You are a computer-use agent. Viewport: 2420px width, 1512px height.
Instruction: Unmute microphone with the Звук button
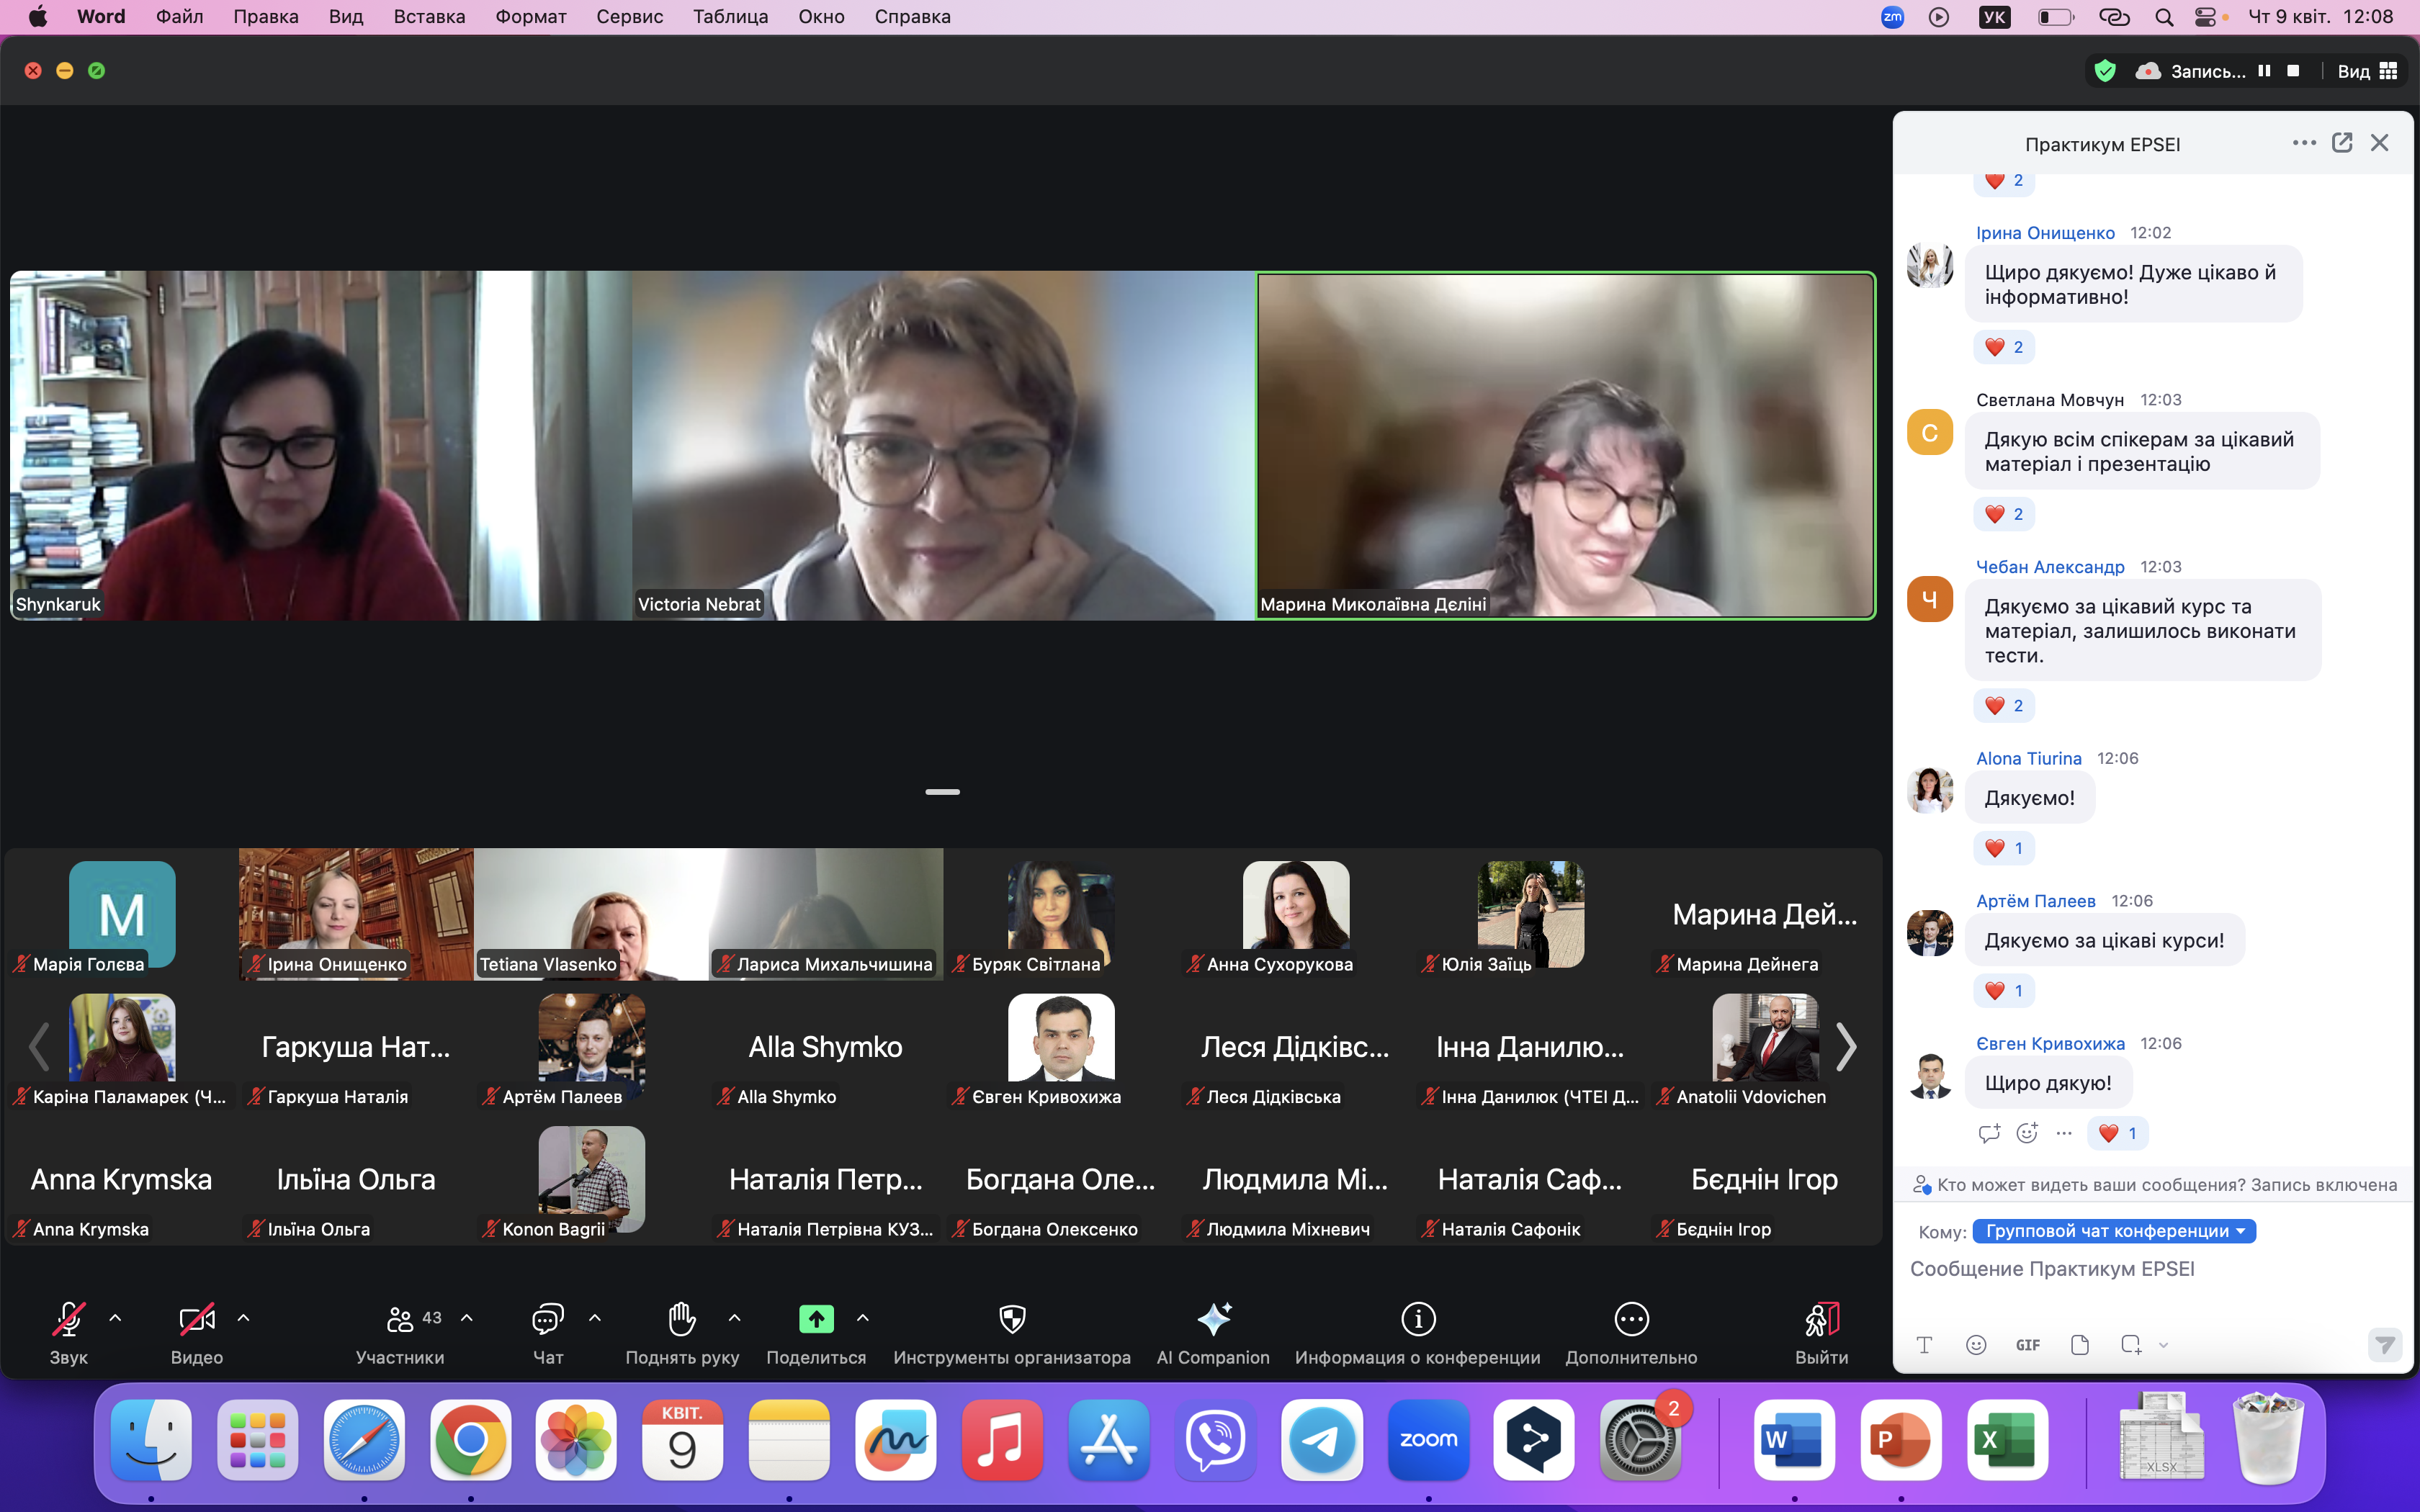(x=68, y=1319)
